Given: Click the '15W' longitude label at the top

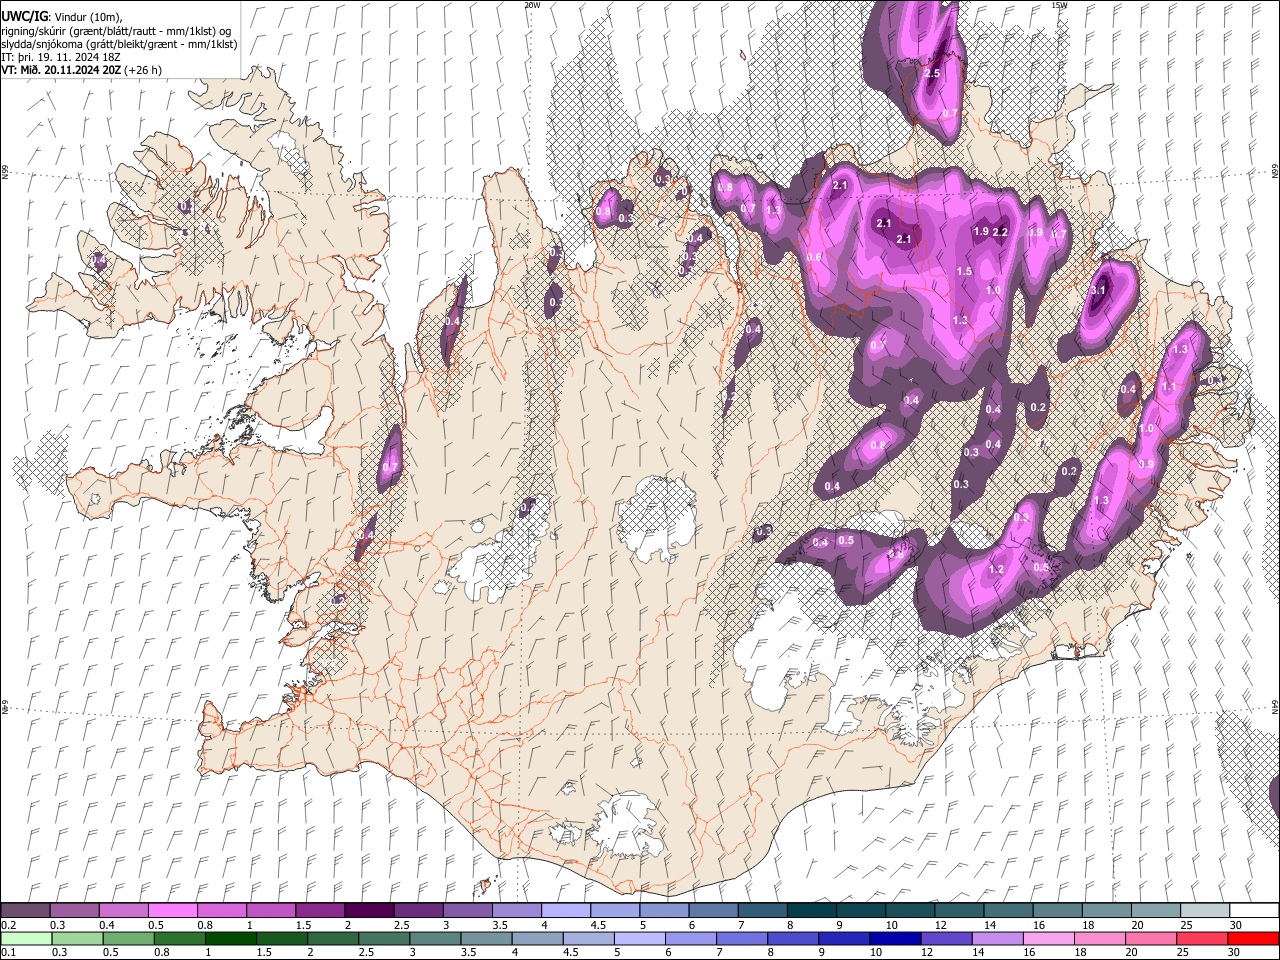Looking at the screenshot, I should tap(1059, 5).
